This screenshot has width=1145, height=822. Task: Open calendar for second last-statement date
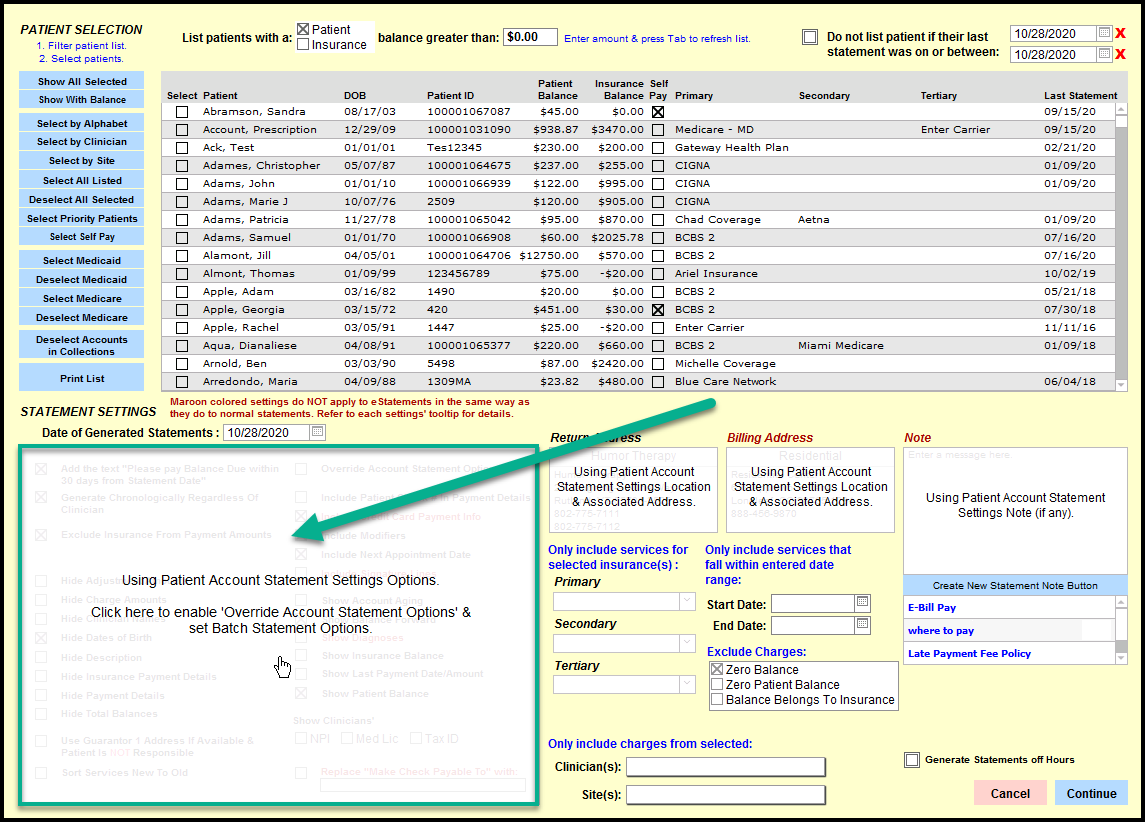click(x=1104, y=55)
